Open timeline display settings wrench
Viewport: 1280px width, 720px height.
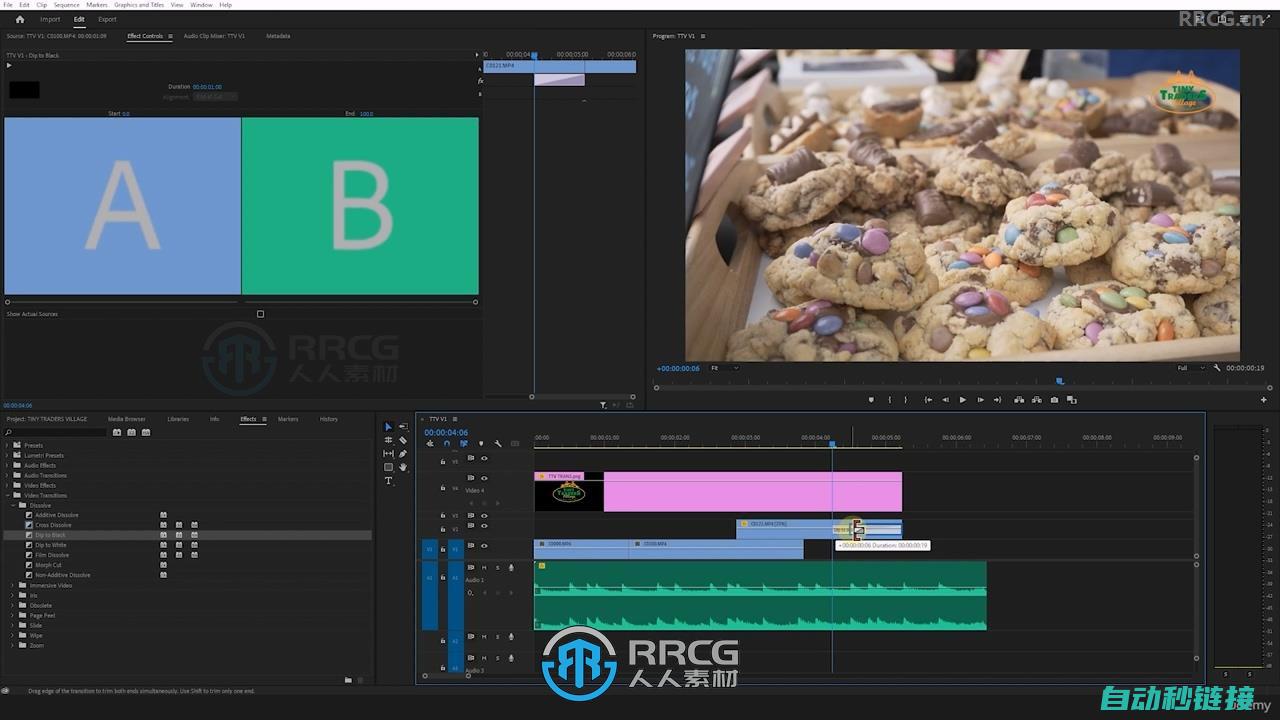(x=498, y=444)
